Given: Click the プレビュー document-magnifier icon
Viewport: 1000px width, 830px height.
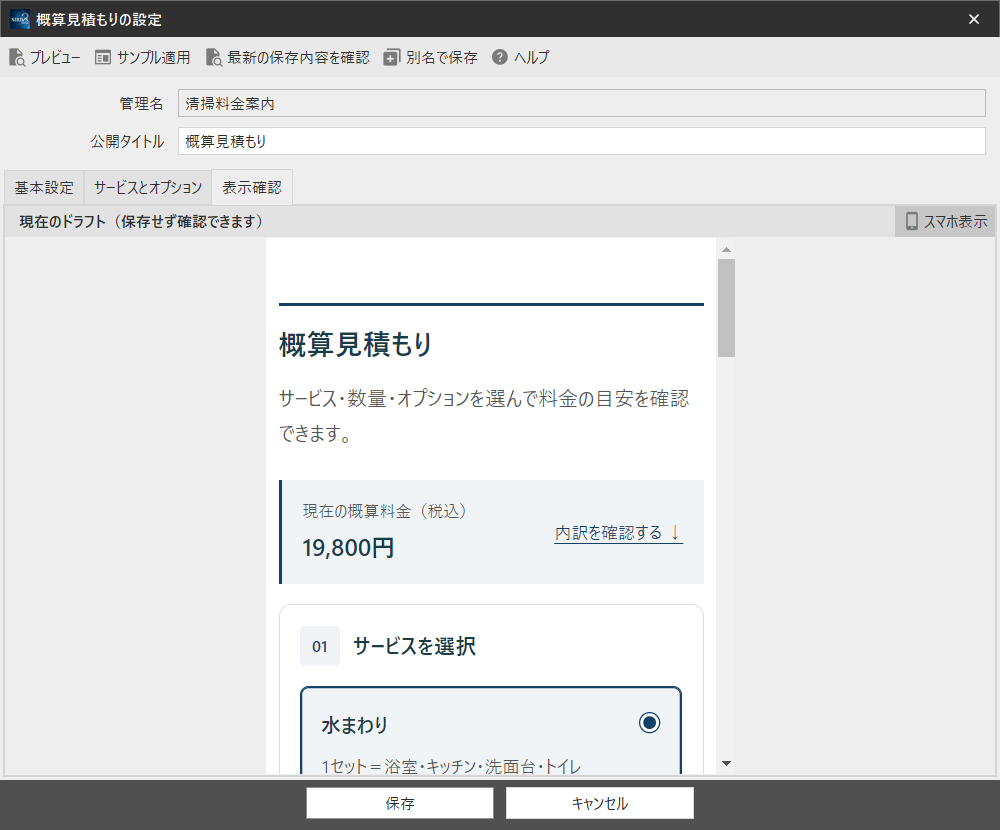Looking at the screenshot, I should click(x=17, y=57).
